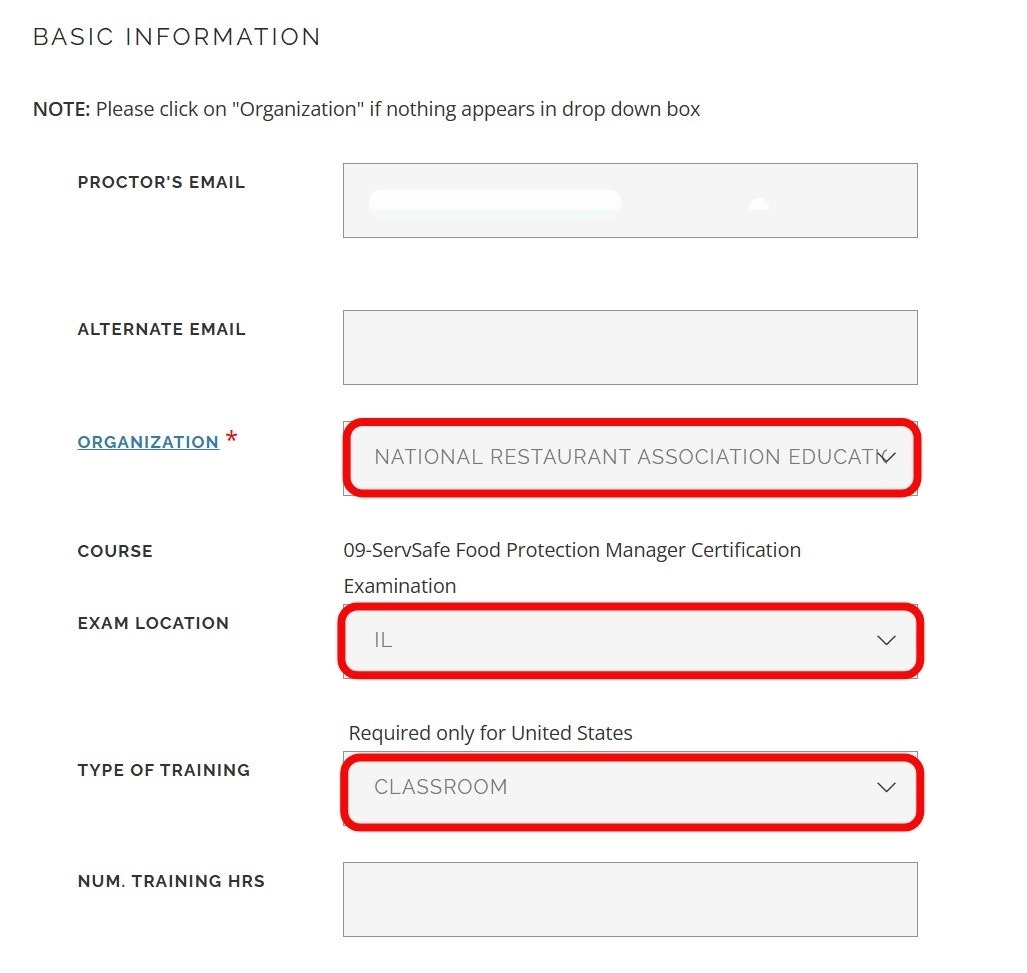Click the bold NOTE text
This screenshot has width=1027, height=973.
[62, 109]
